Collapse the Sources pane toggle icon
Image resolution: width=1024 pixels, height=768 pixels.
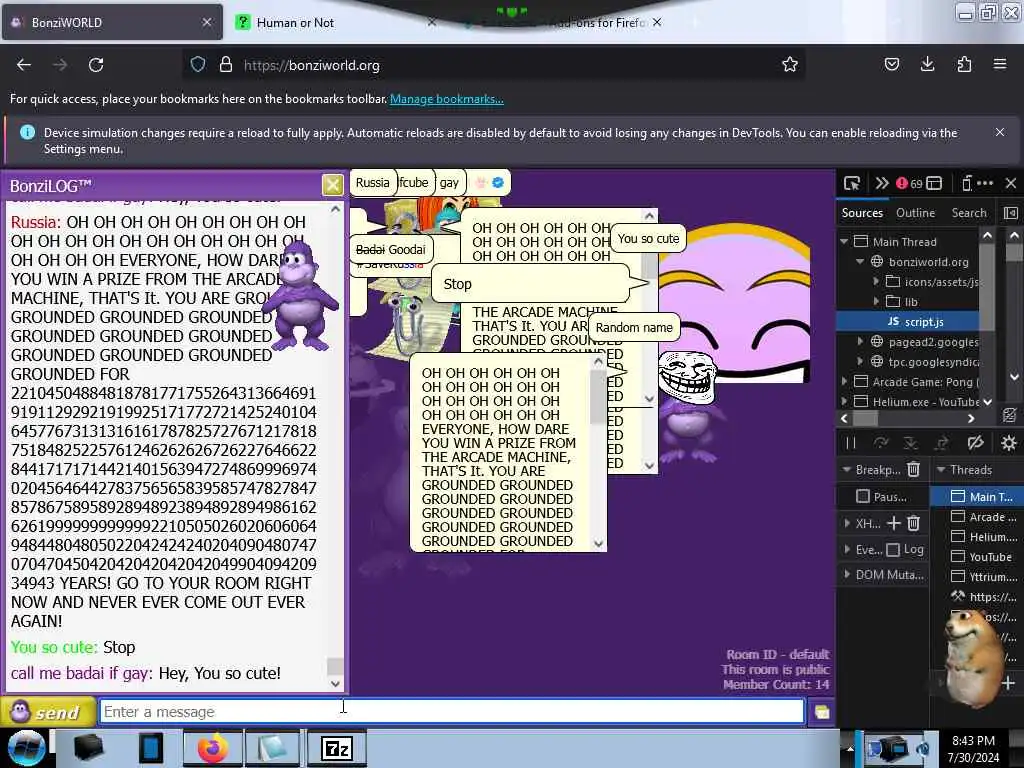1010,213
